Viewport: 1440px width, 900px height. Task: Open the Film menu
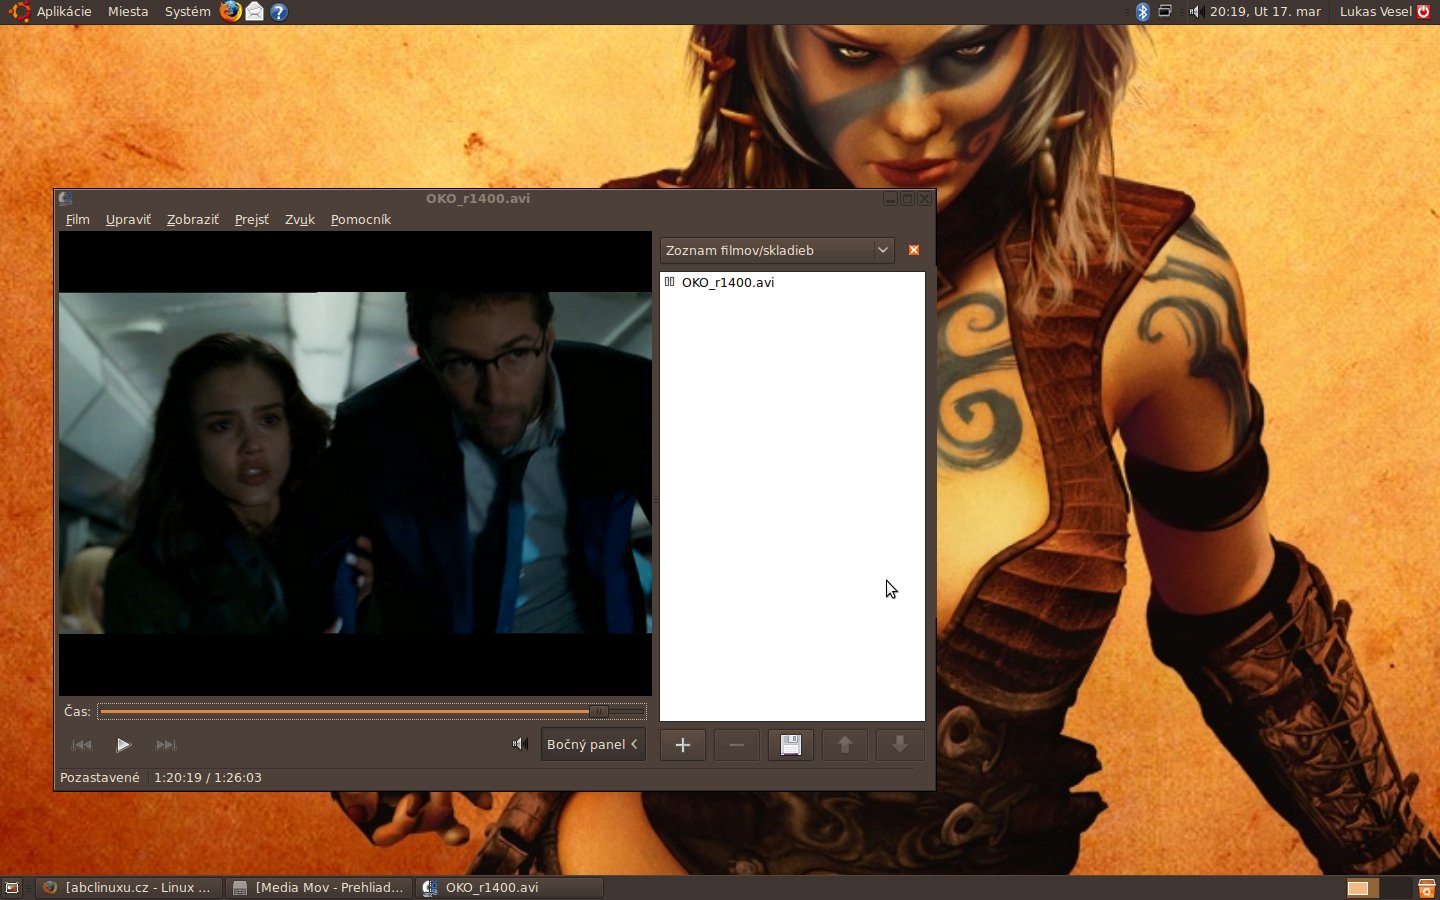pos(78,219)
